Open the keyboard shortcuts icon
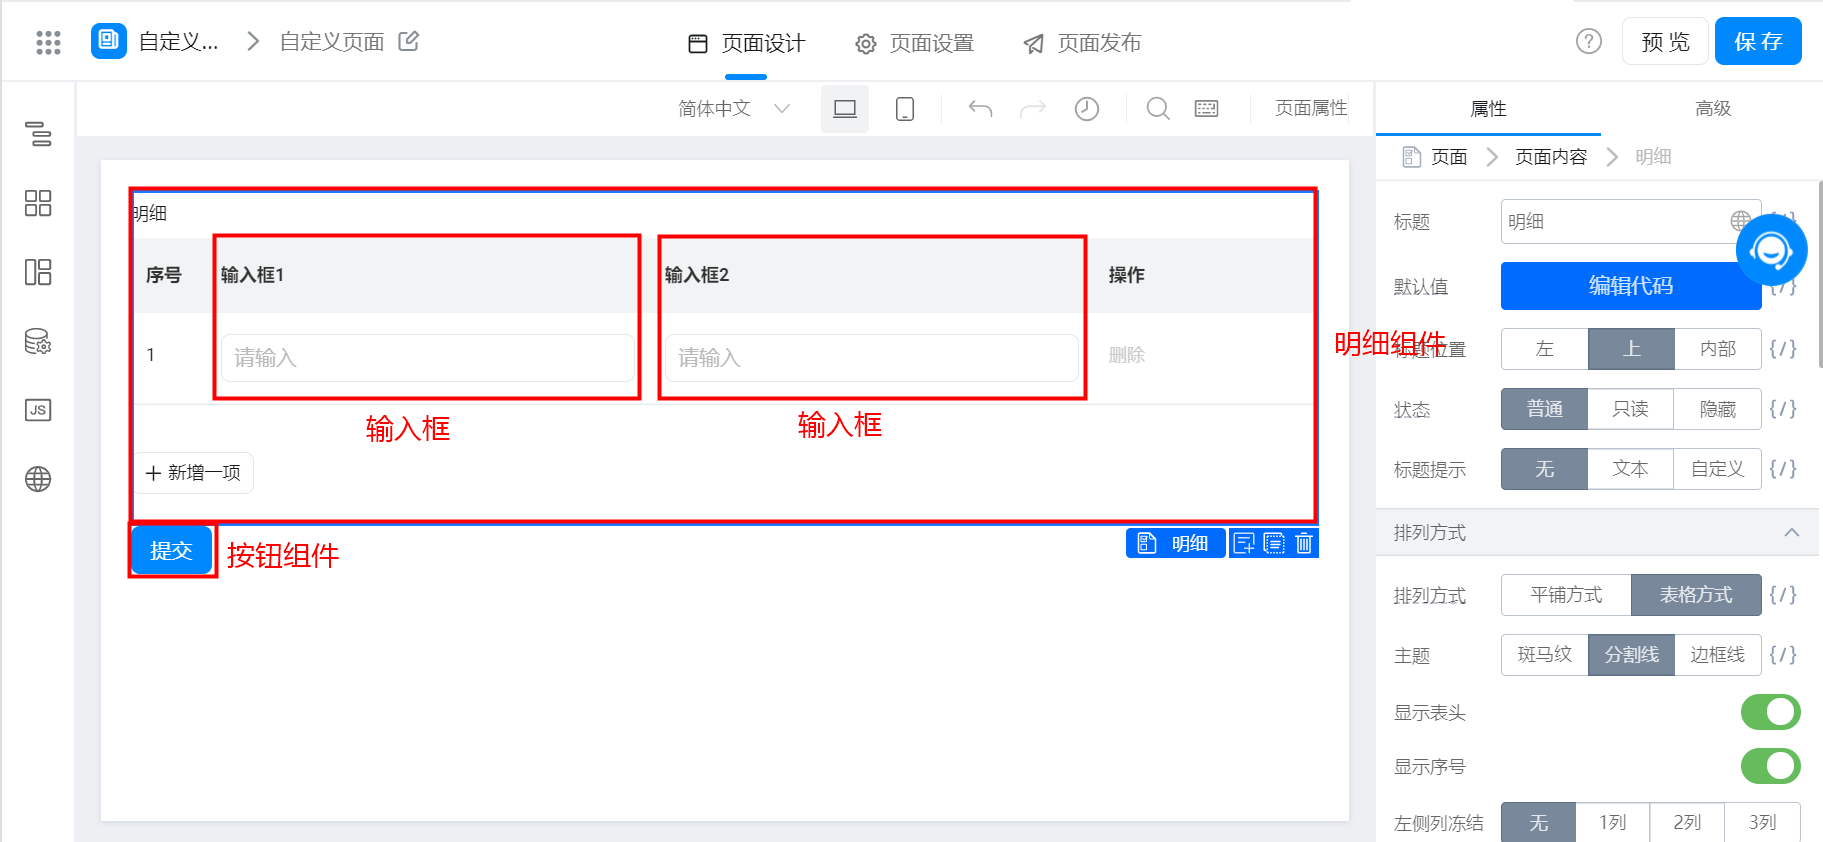The width and height of the screenshot is (1823, 842). [x=1206, y=108]
